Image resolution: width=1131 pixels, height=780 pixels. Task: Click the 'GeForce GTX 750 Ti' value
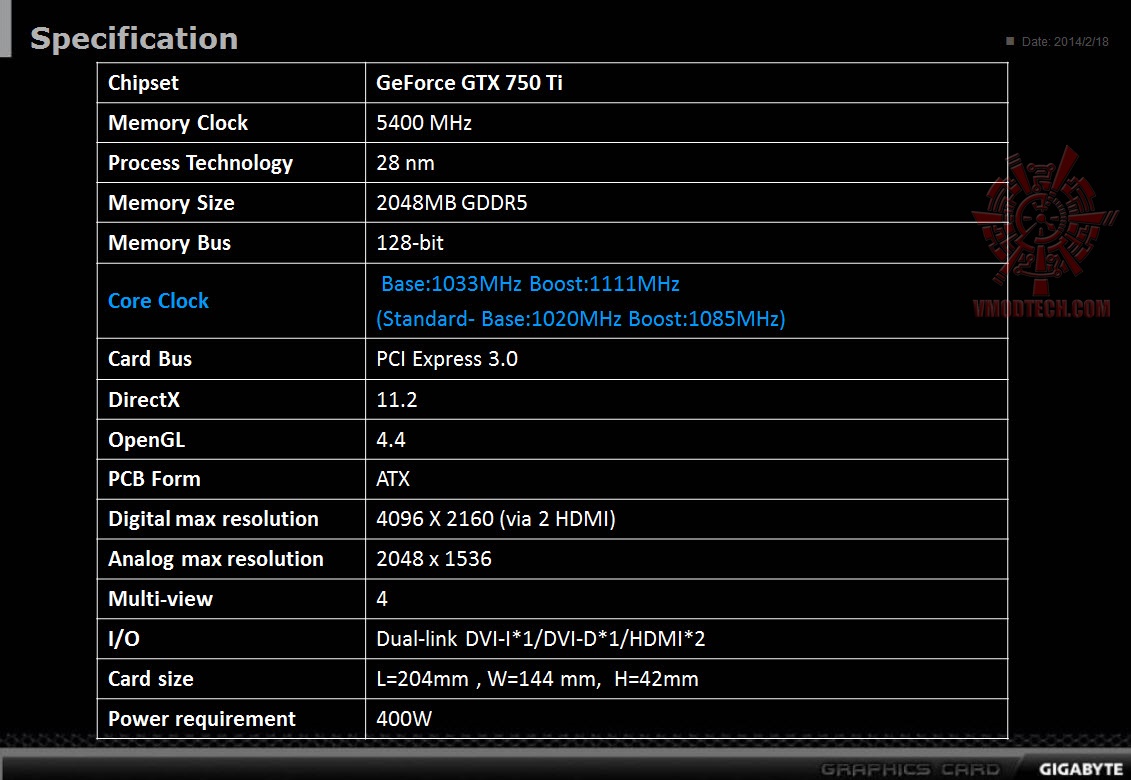(469, 83)
